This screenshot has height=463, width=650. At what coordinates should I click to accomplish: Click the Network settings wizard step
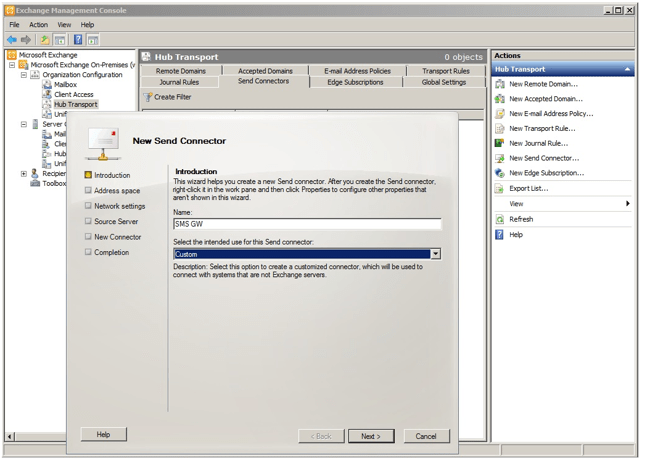tap(120, 206)
